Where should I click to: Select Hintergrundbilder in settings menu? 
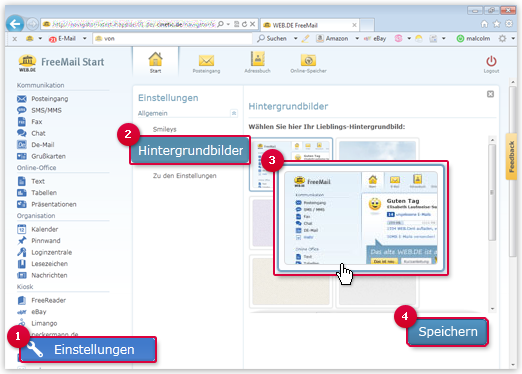pyautogui.click(x=190, y=150)
